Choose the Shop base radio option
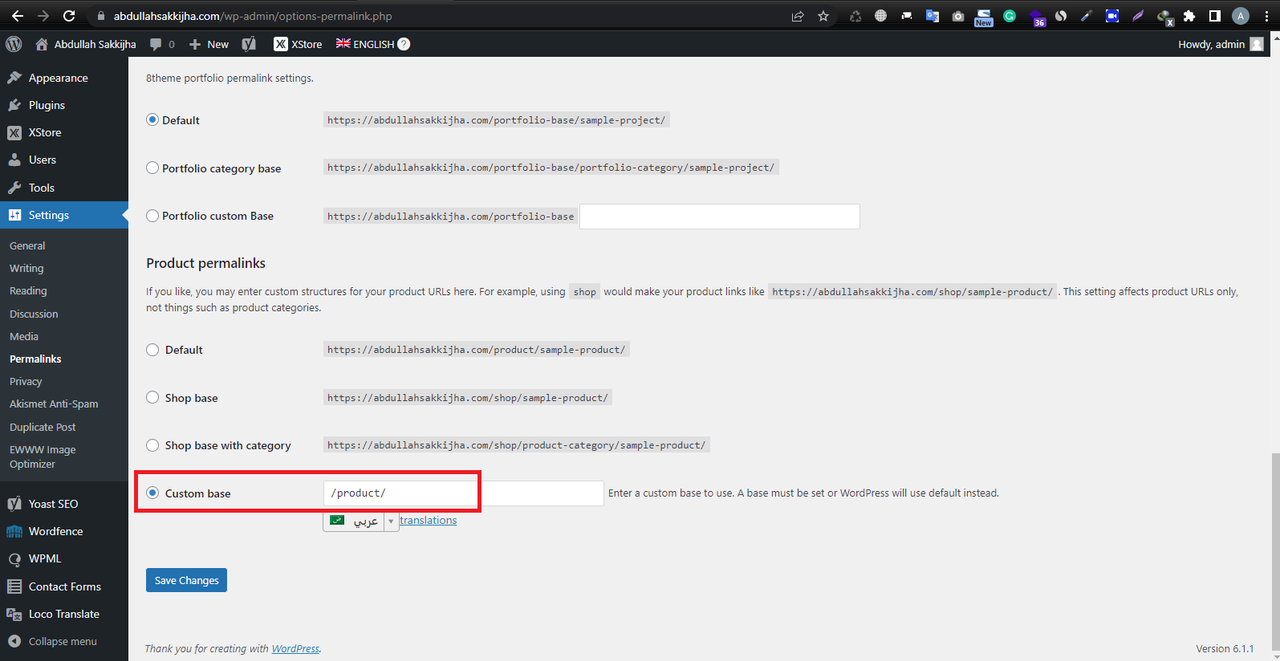This screenshot has height=661, width=1280. pyautogui.click(x=153, y=398)
